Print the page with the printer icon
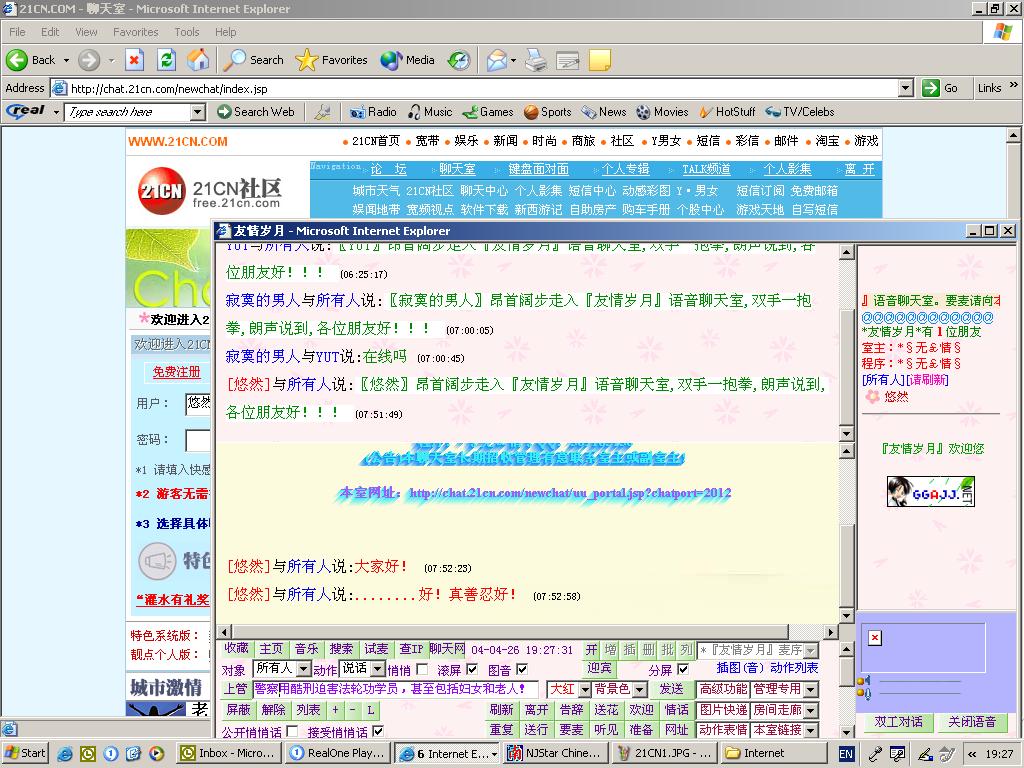Screen dimensions: 1024x768 536,60
